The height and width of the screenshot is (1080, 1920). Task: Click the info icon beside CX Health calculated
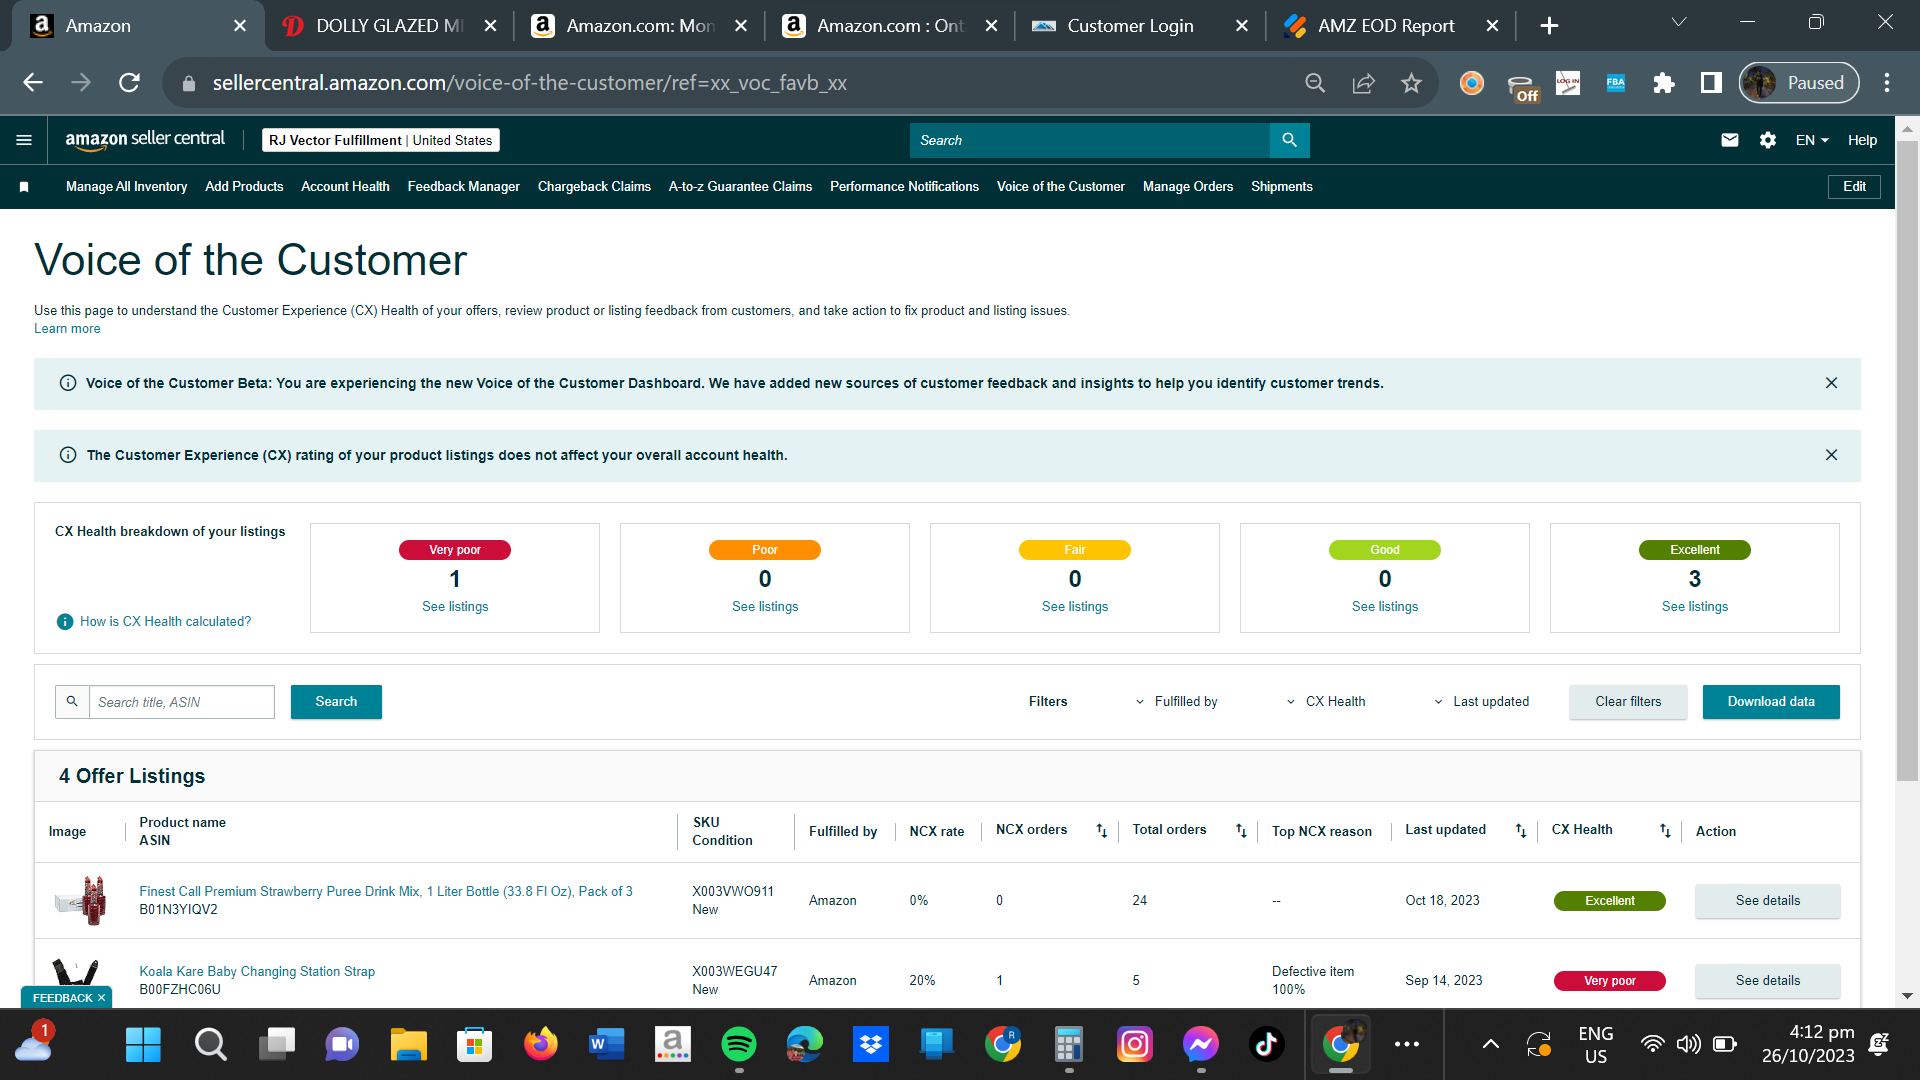[x=65, y=622]
